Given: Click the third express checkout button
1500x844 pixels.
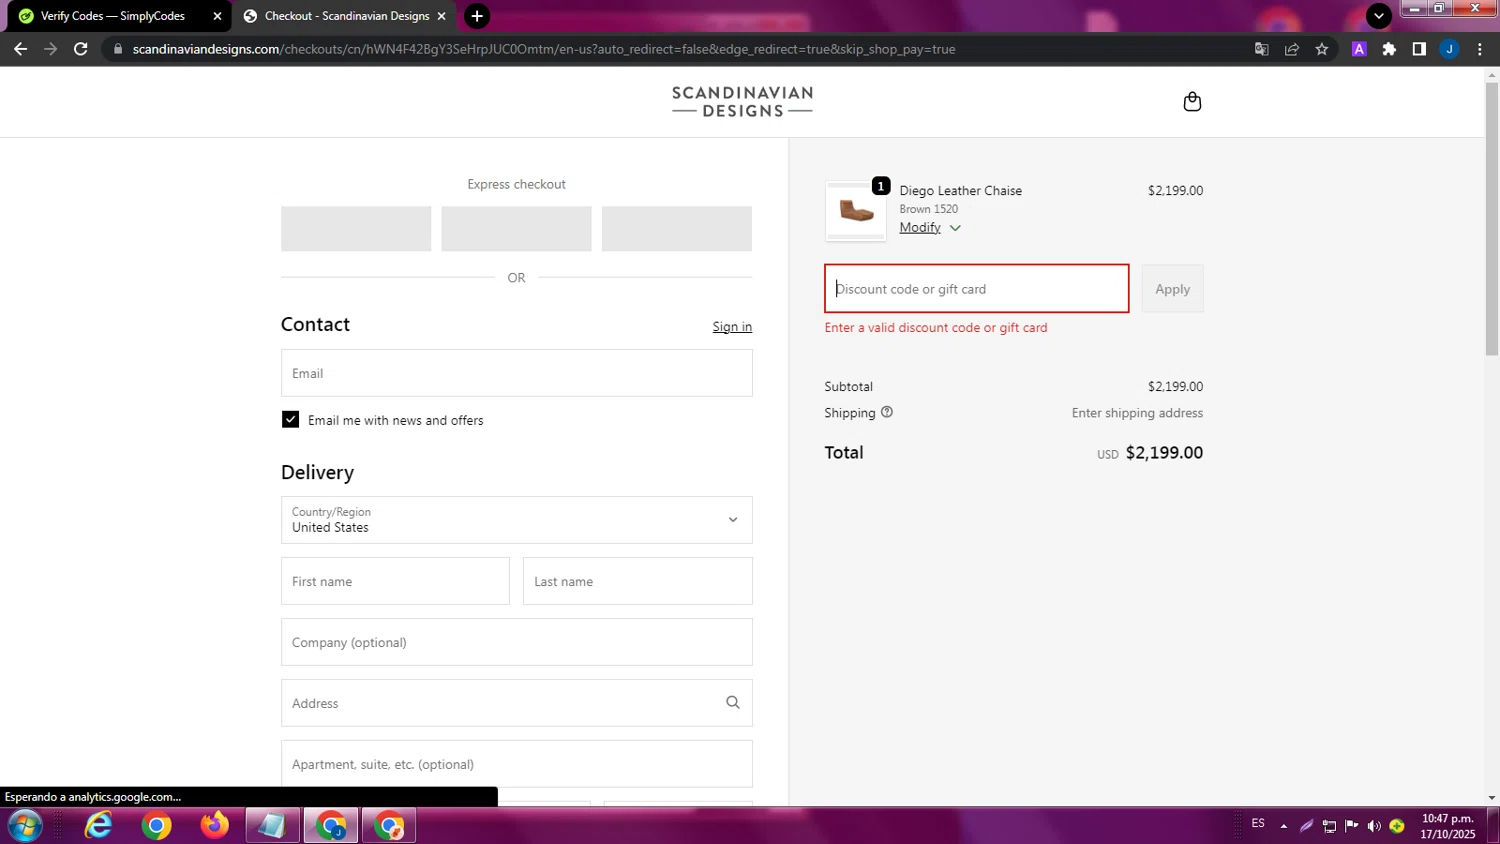Looking at the screenshot, I should (677, 229).
